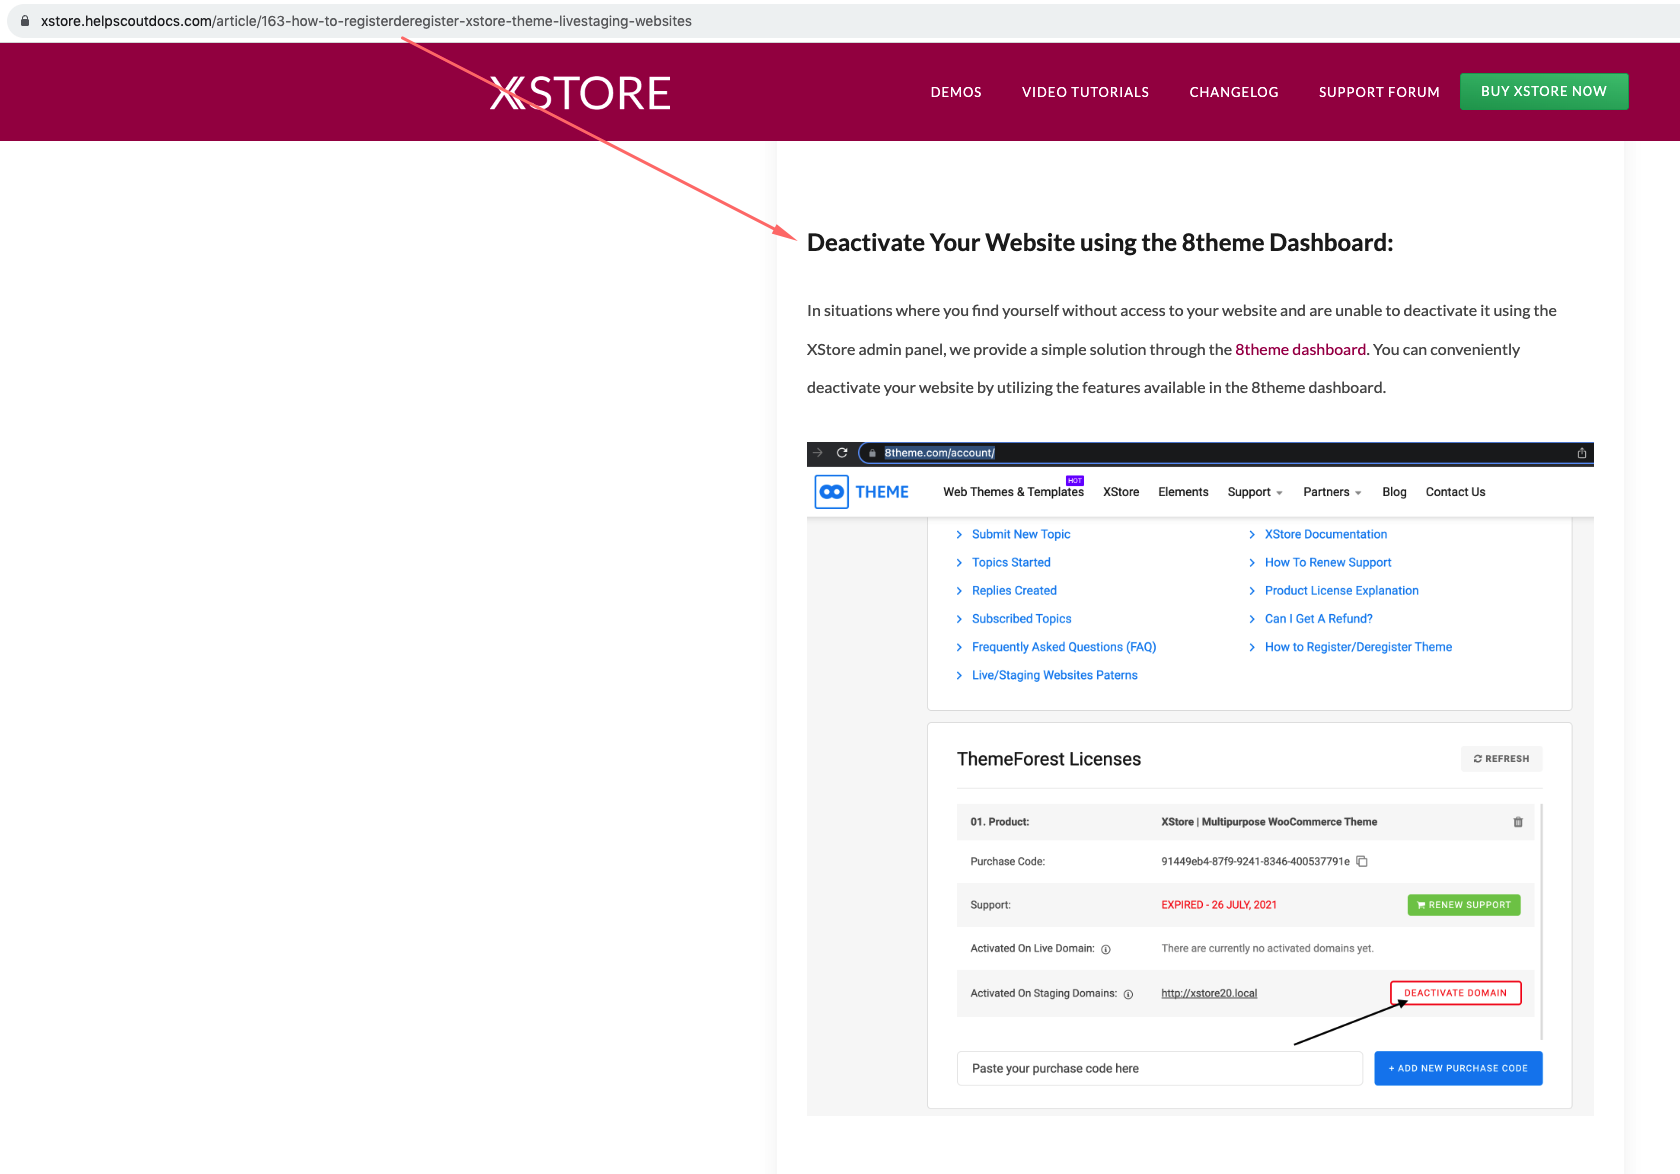The width and height of the screenshot is (1680, 1174).
Task: Click the forward arrow in embedded browser
Action: [x=818, y=453]
